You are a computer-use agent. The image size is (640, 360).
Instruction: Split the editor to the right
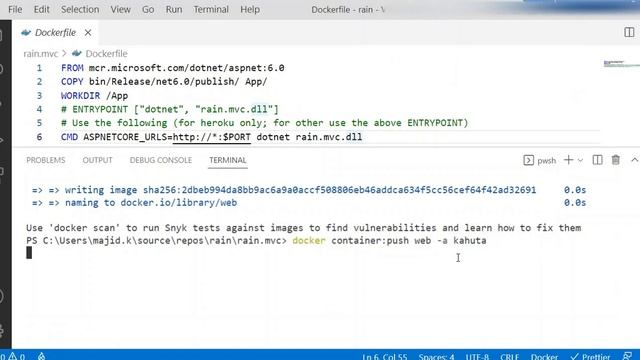click(x=629, y=32)
